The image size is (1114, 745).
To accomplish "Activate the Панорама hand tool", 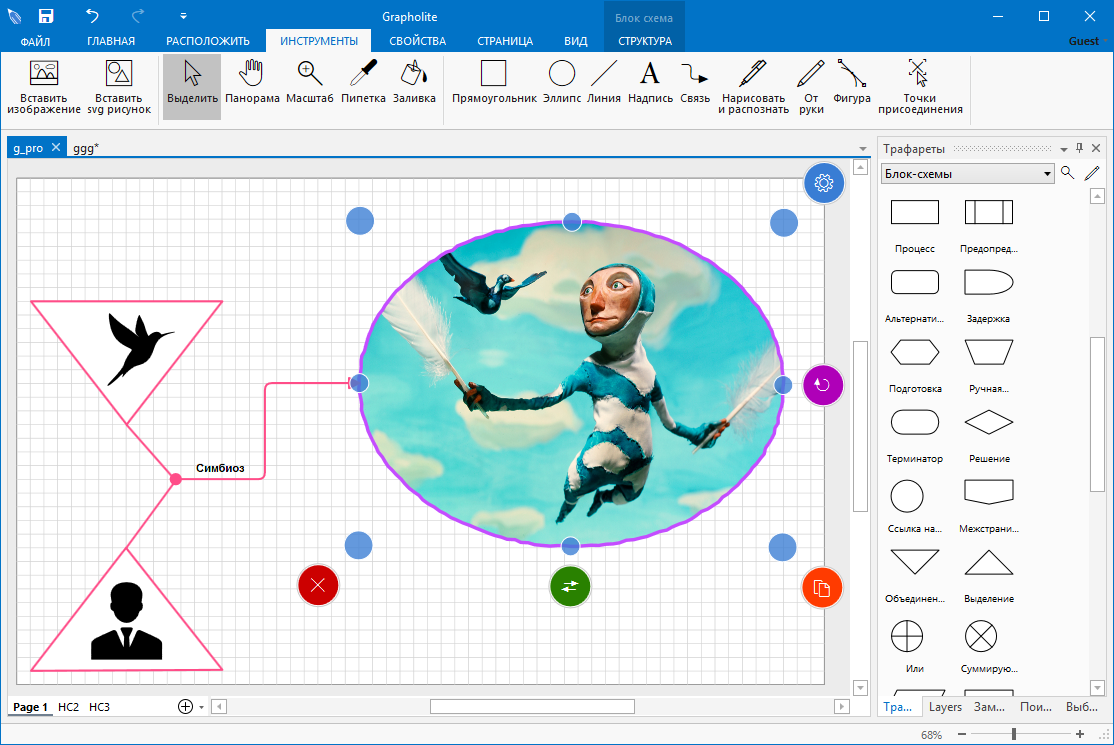I will pos(252,83).
